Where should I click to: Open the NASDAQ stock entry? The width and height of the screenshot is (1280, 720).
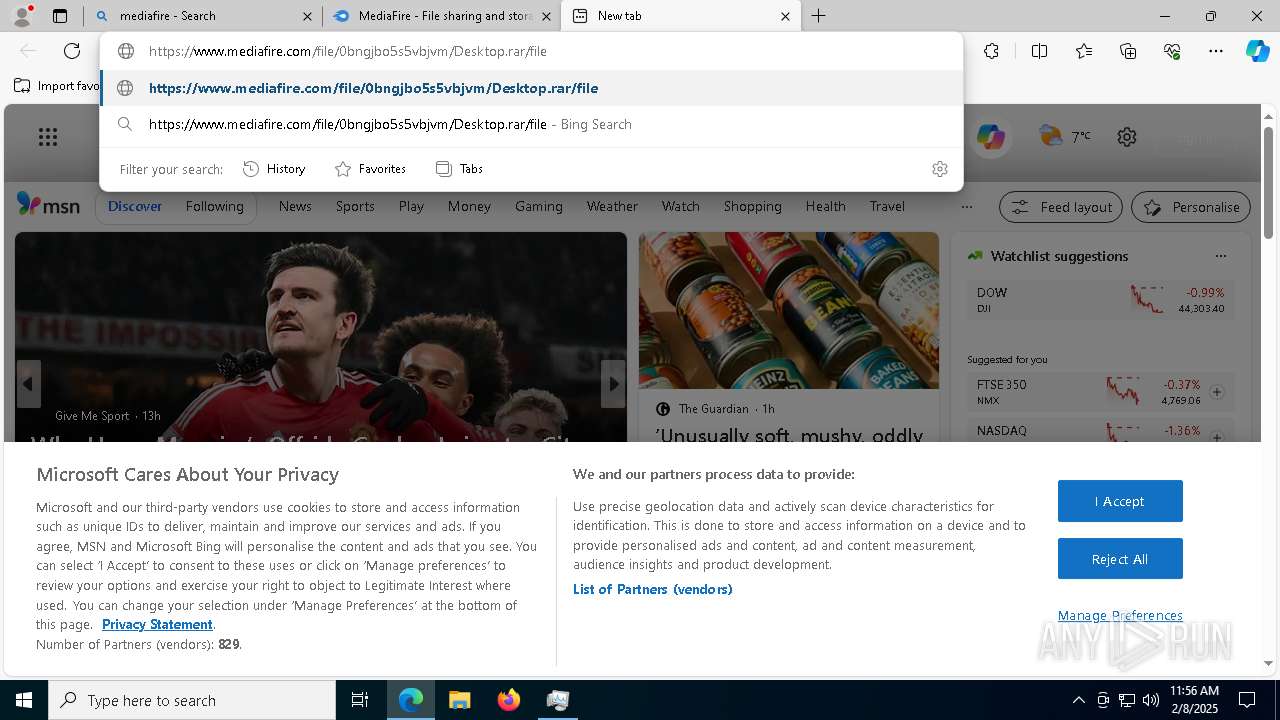click(x=1100, y=432)
